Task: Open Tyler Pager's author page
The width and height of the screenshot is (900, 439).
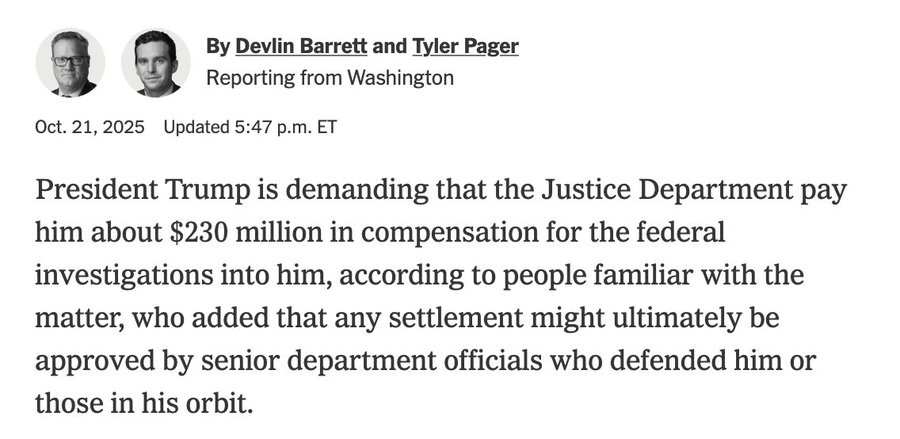Action: pos(465,46)
